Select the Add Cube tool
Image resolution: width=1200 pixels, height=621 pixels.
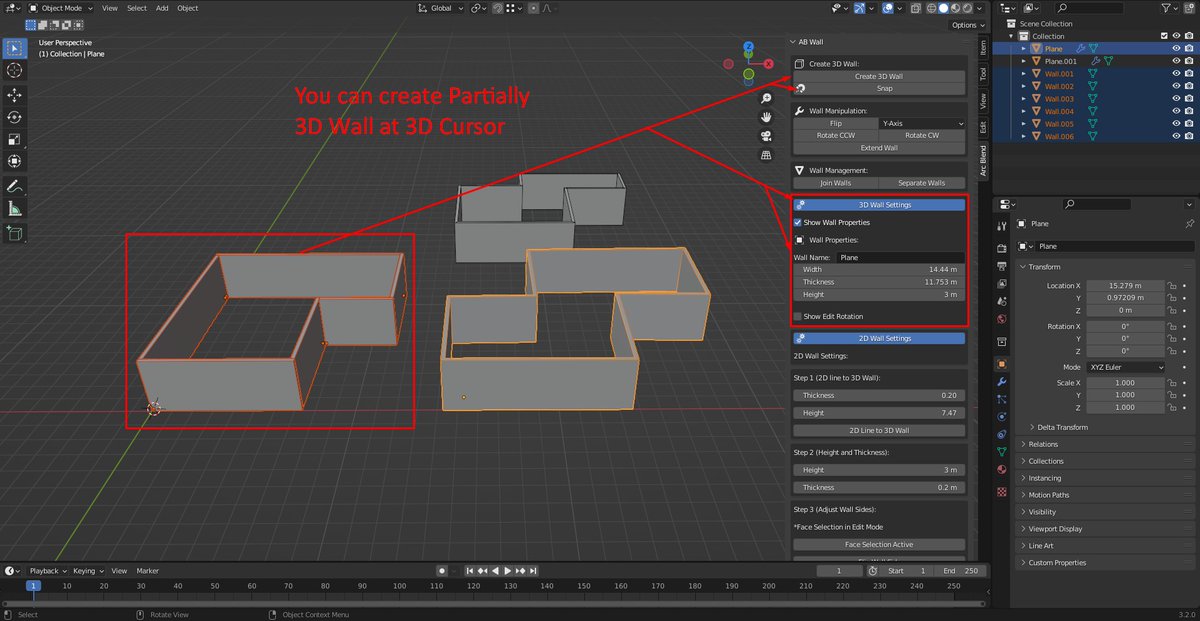[x=15, y=234]
